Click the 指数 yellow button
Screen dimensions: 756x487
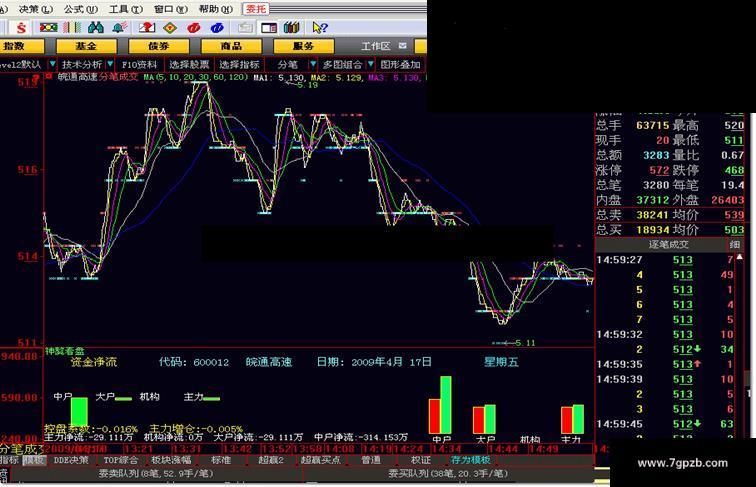click(x=22, y=46)
